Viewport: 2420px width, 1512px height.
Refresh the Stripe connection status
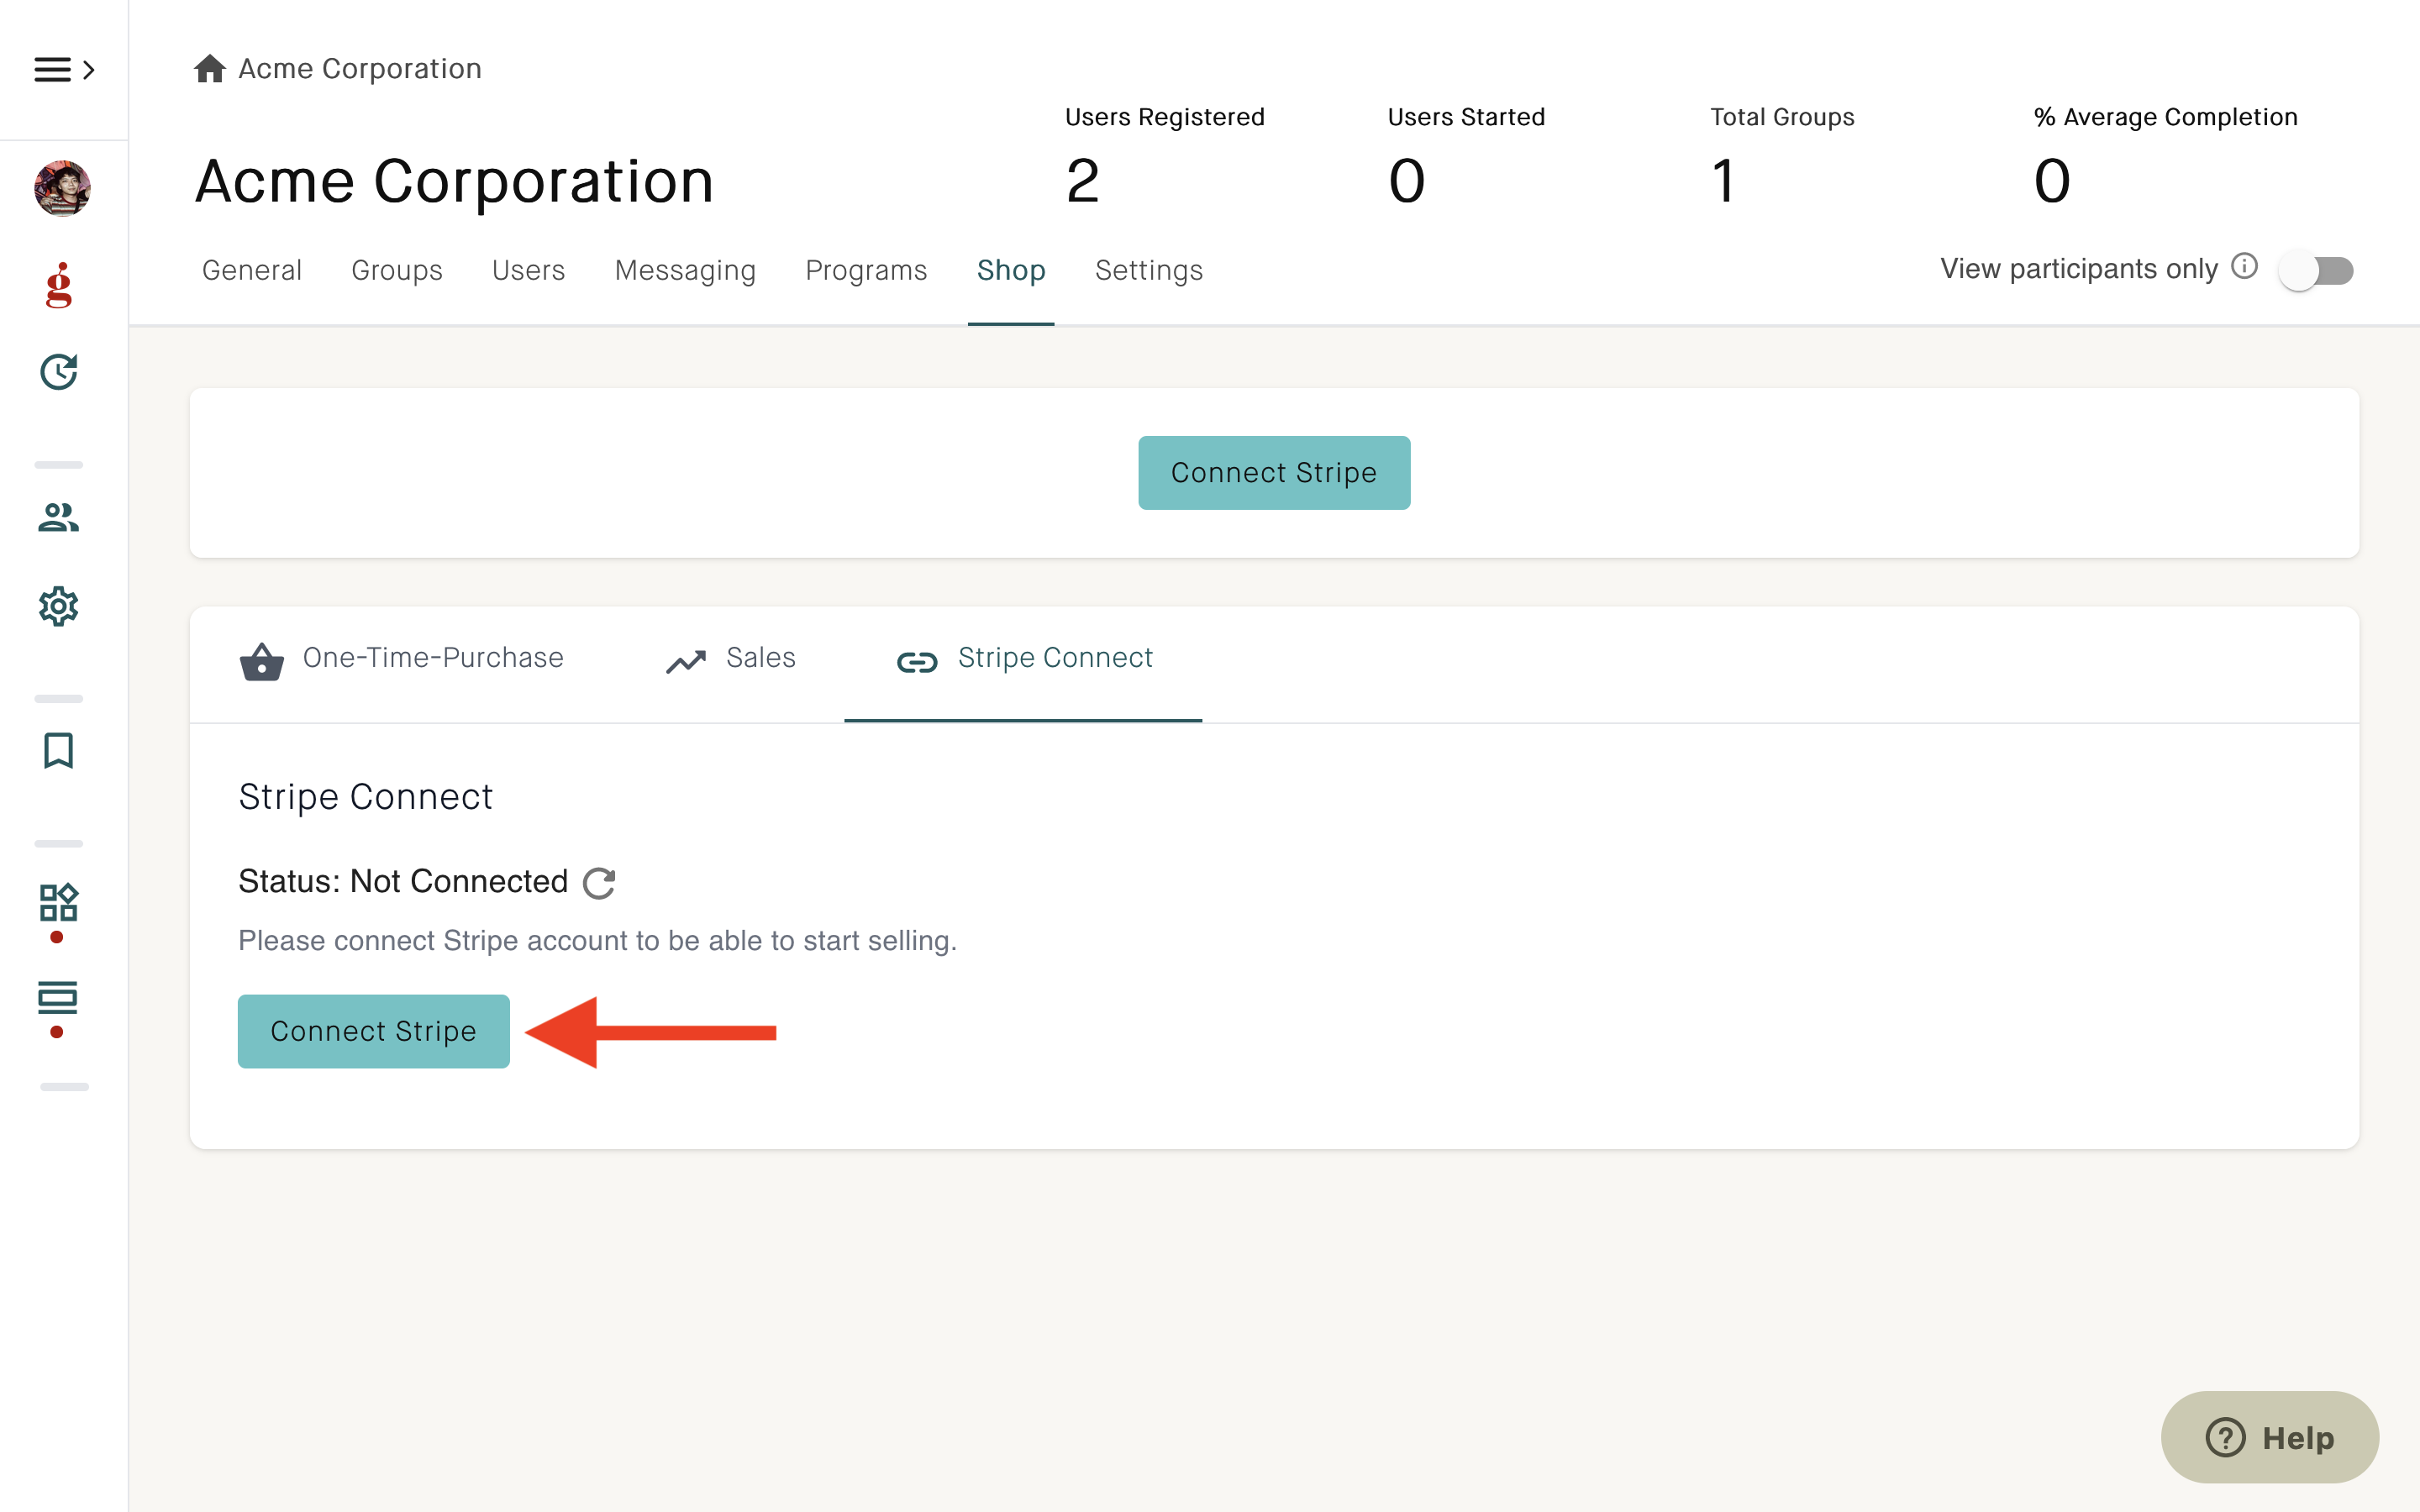598,882
